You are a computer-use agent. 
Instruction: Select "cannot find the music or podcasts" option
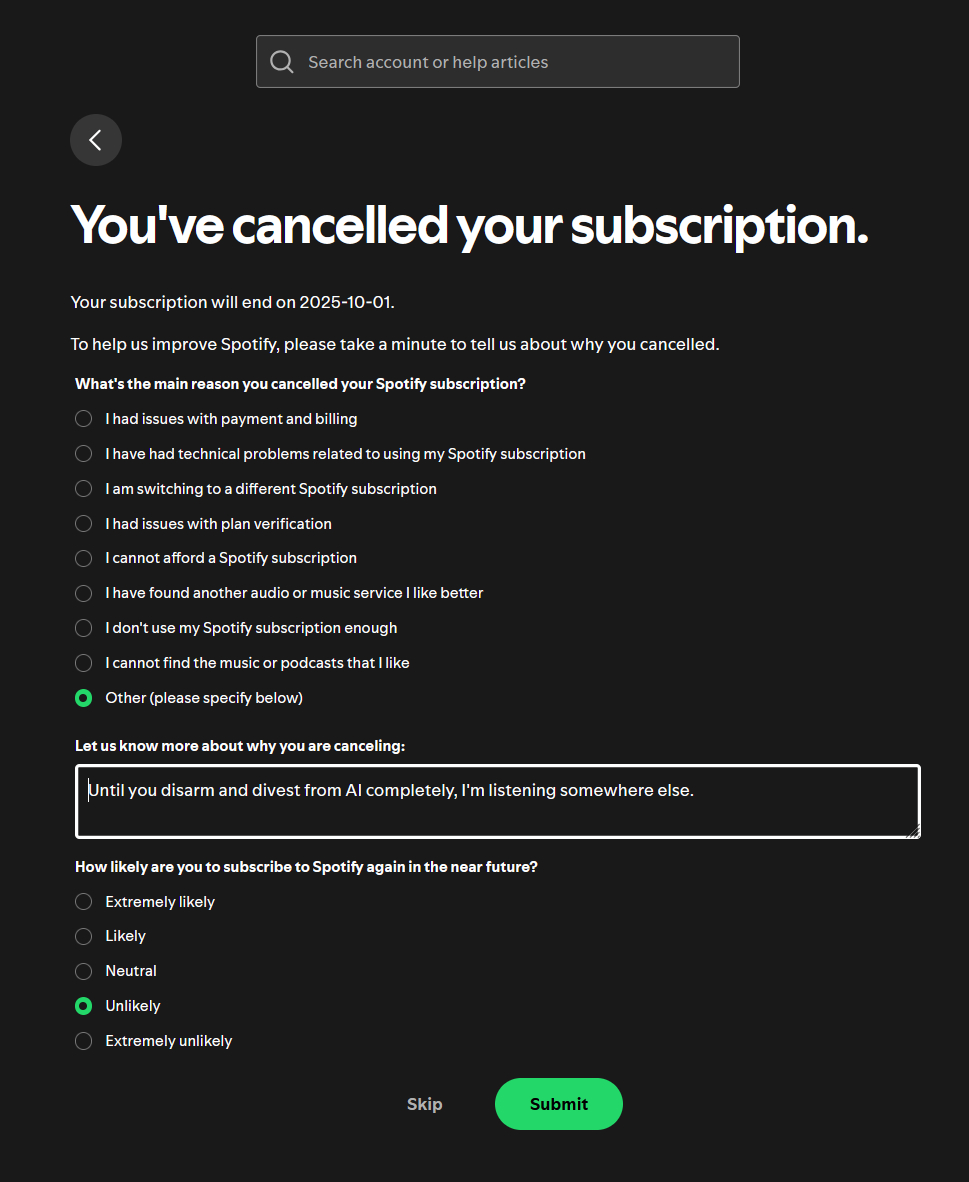click(84, 663)
